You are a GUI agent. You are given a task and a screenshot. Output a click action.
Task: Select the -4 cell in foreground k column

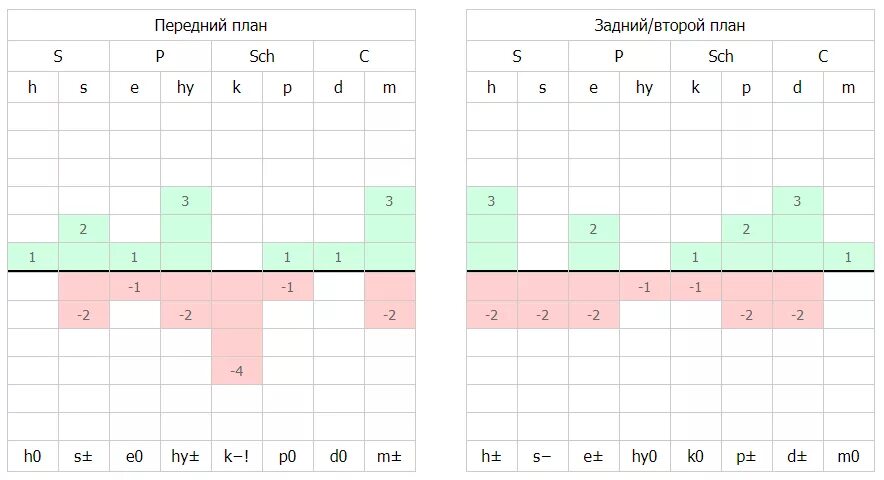(x=237, y=371)
